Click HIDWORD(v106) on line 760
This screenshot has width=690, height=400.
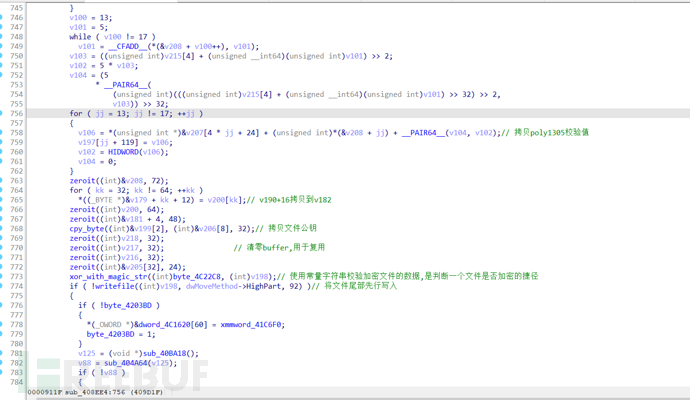click(x=136, y=152)
